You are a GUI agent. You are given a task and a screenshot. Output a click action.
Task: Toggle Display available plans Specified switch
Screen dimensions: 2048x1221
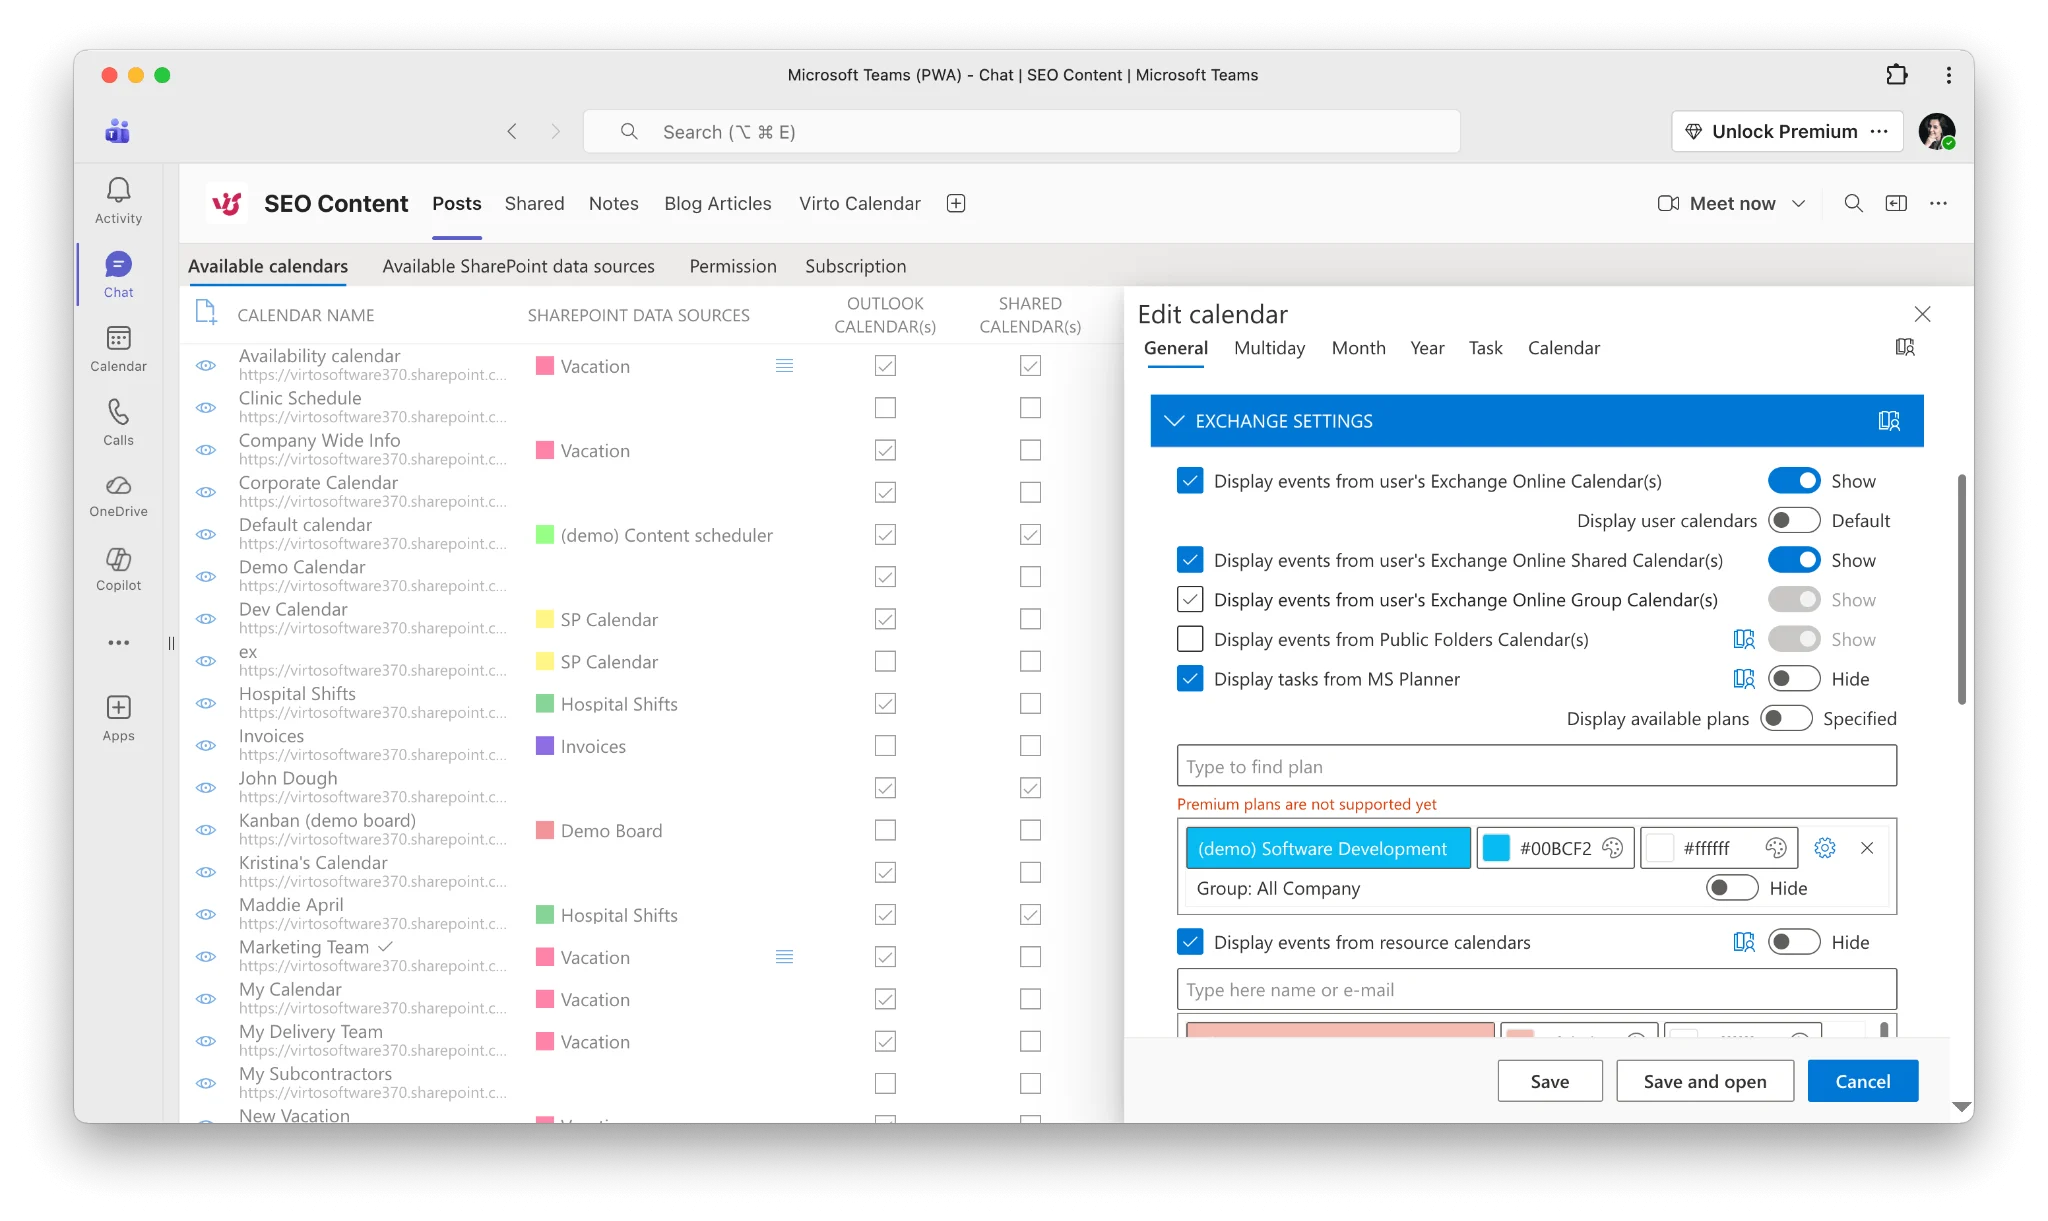[x=1786, y=718]
